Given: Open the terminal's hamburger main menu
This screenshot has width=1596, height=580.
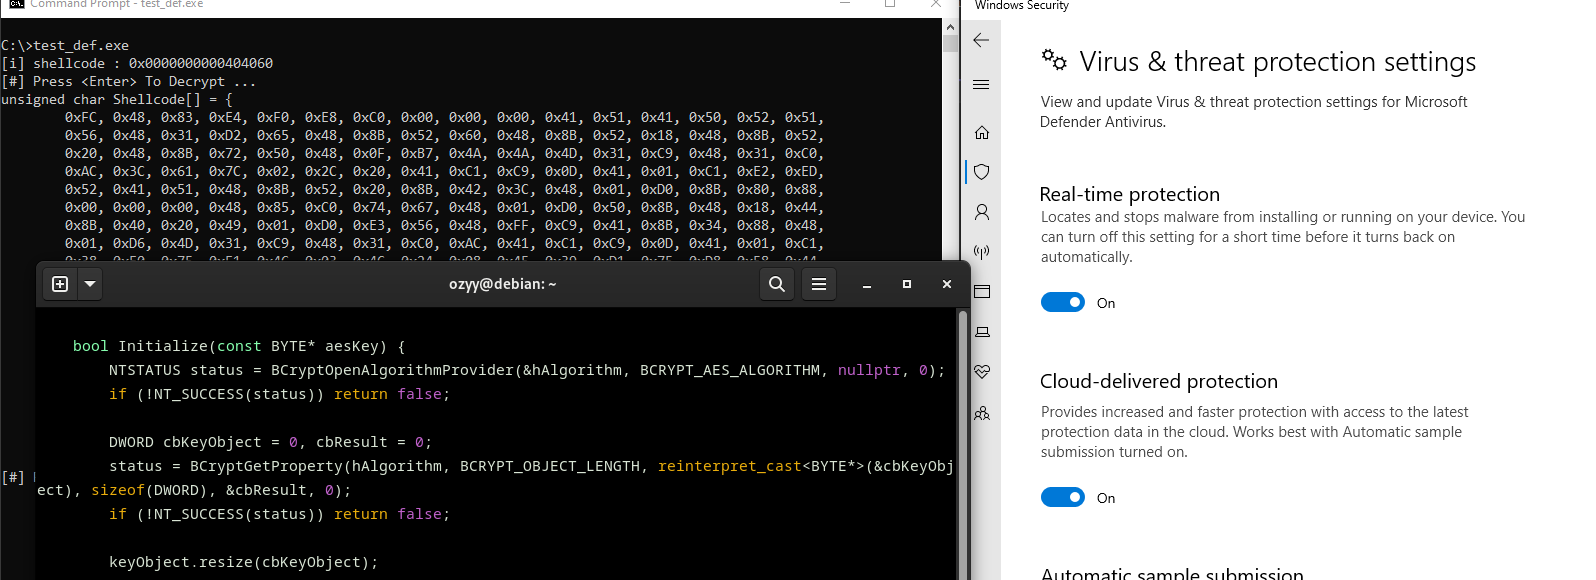Looking at the screenshot, I should coord(818,284).
